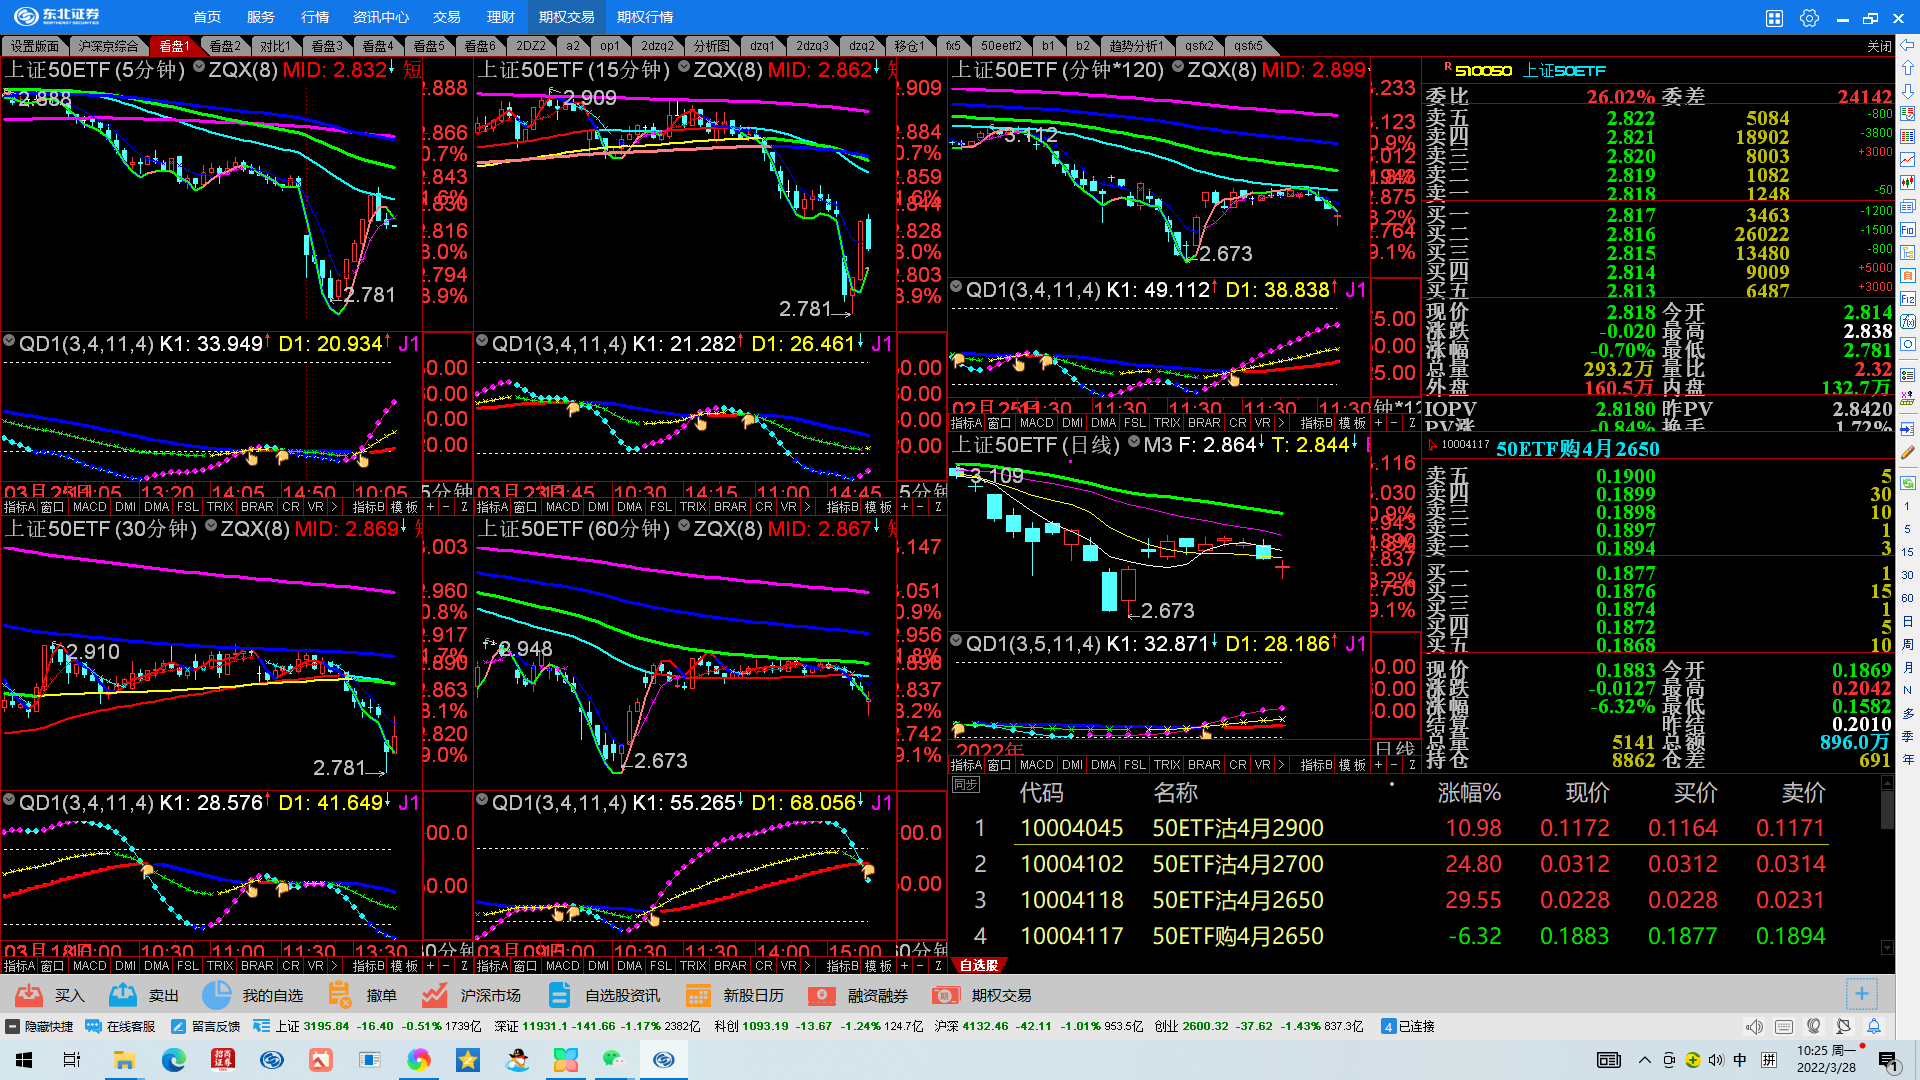Click the back arrow in right sidebar
The height and width of the screenshot is (1080, 1920).
(x=1908, y=45)
